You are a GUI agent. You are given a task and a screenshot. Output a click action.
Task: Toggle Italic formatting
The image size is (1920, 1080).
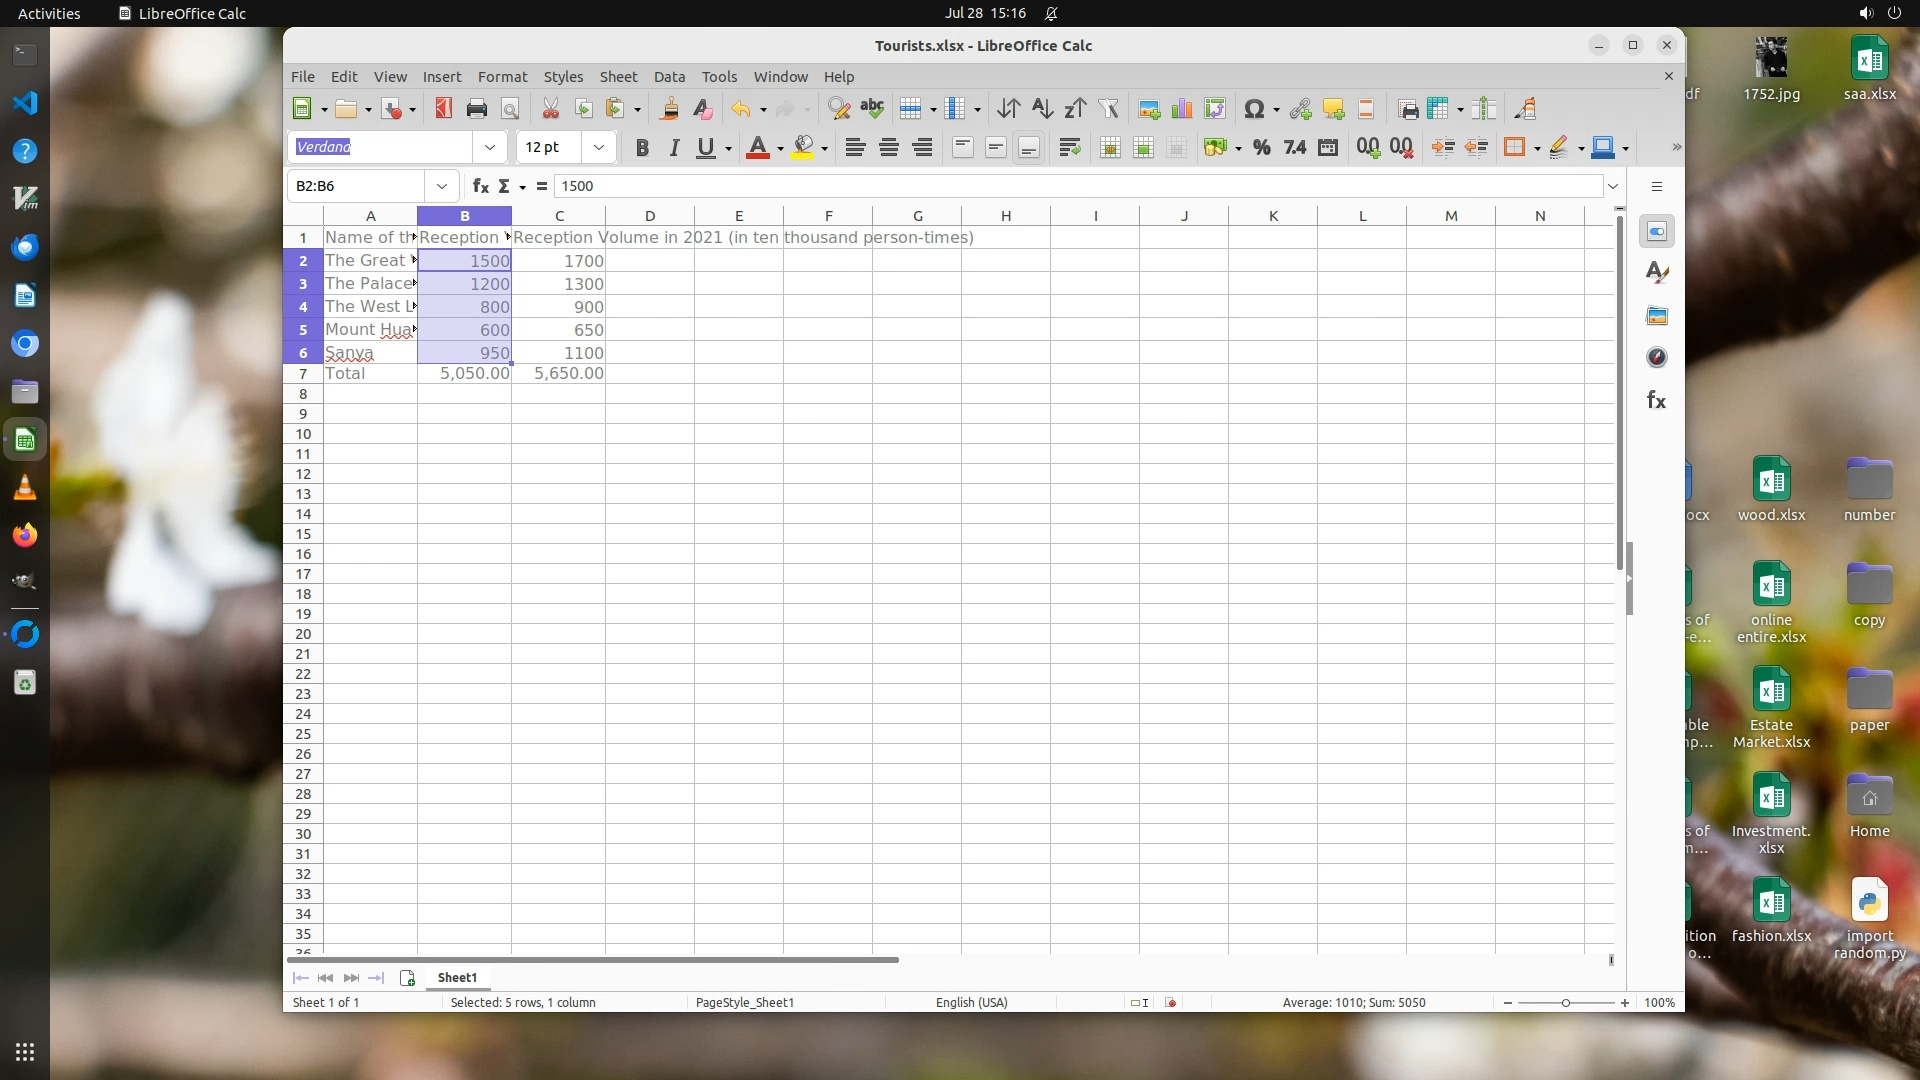[674, 148]
